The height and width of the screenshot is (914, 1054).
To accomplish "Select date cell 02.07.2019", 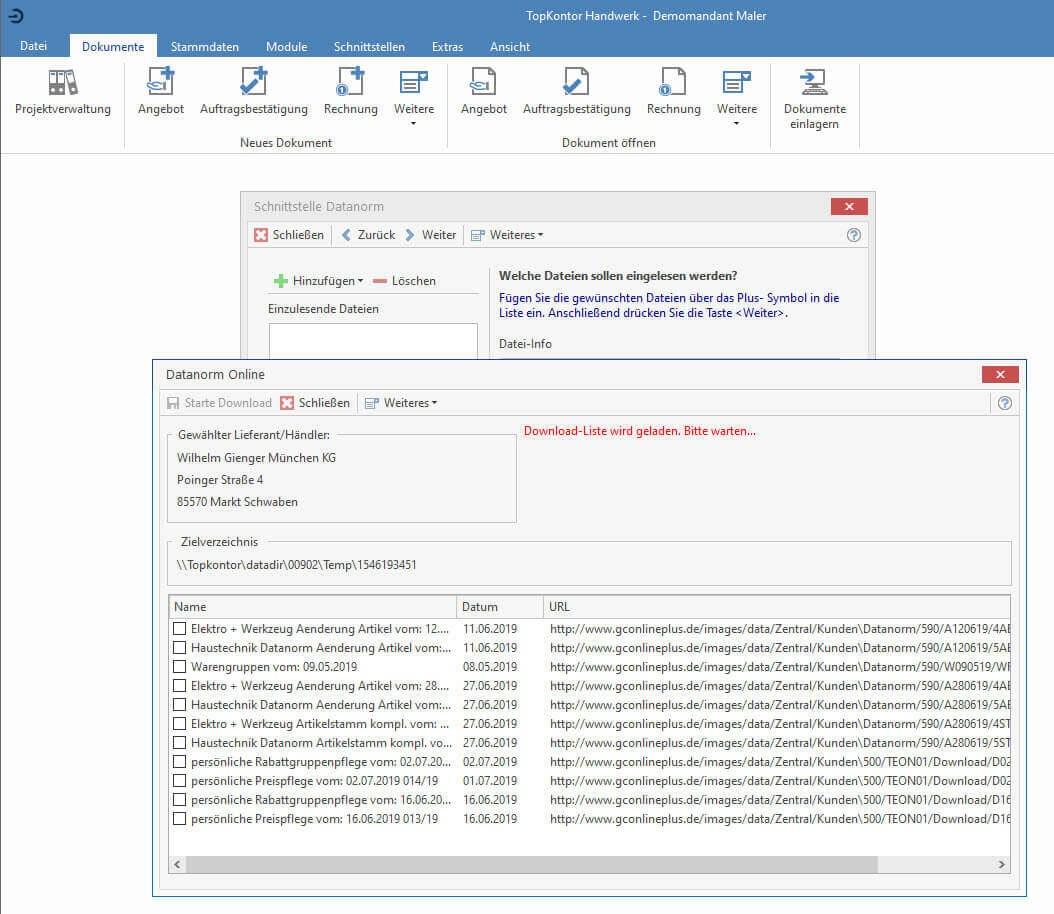I will [490, 761].
